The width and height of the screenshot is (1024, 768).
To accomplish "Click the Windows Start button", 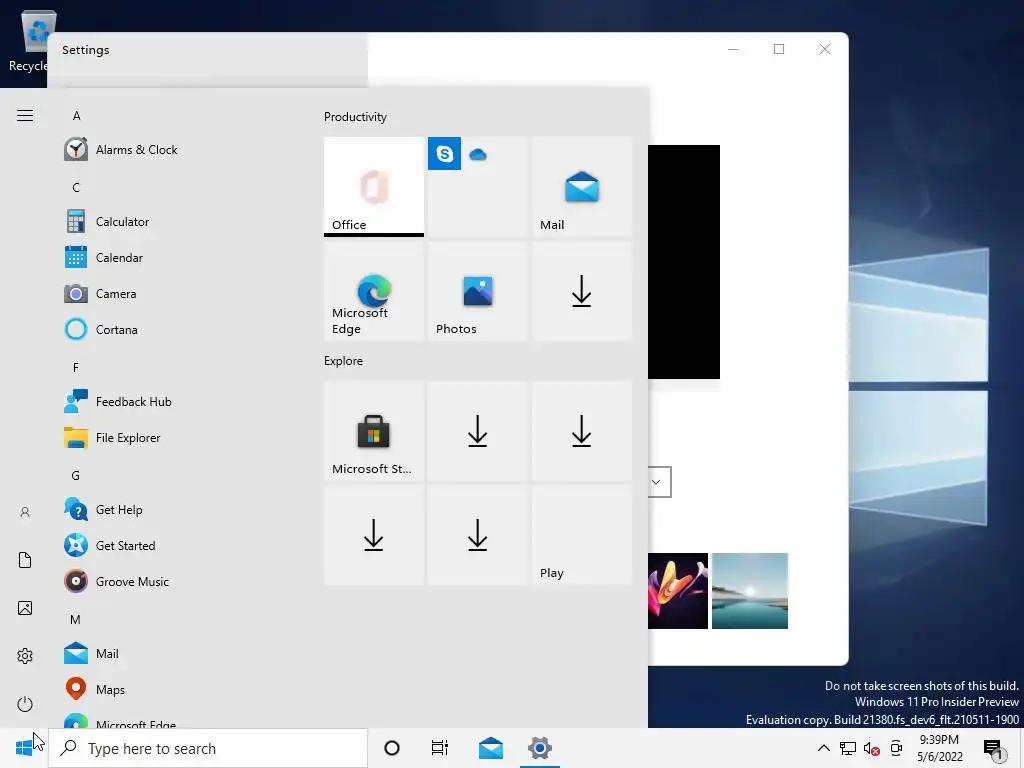I will [24, 748].
